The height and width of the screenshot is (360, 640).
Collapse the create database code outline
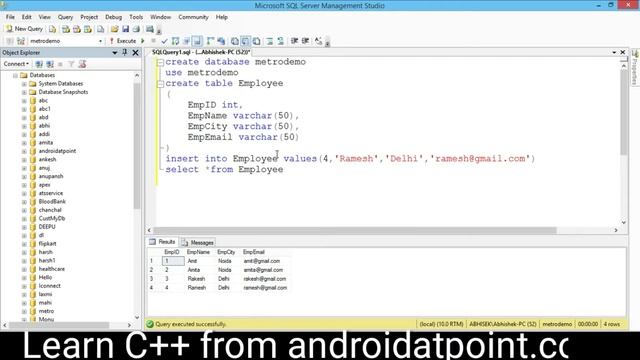click(160, 62)
